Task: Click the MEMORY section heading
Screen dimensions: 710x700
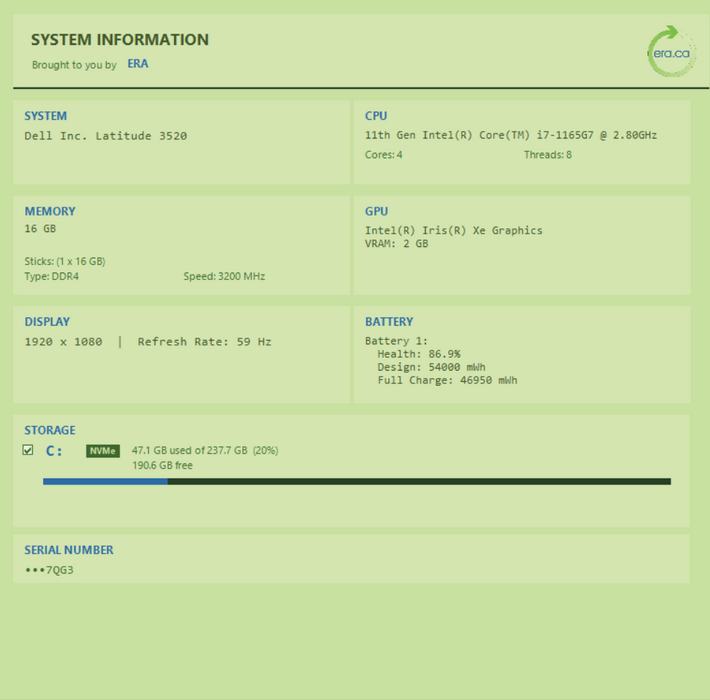Action: 50,211
